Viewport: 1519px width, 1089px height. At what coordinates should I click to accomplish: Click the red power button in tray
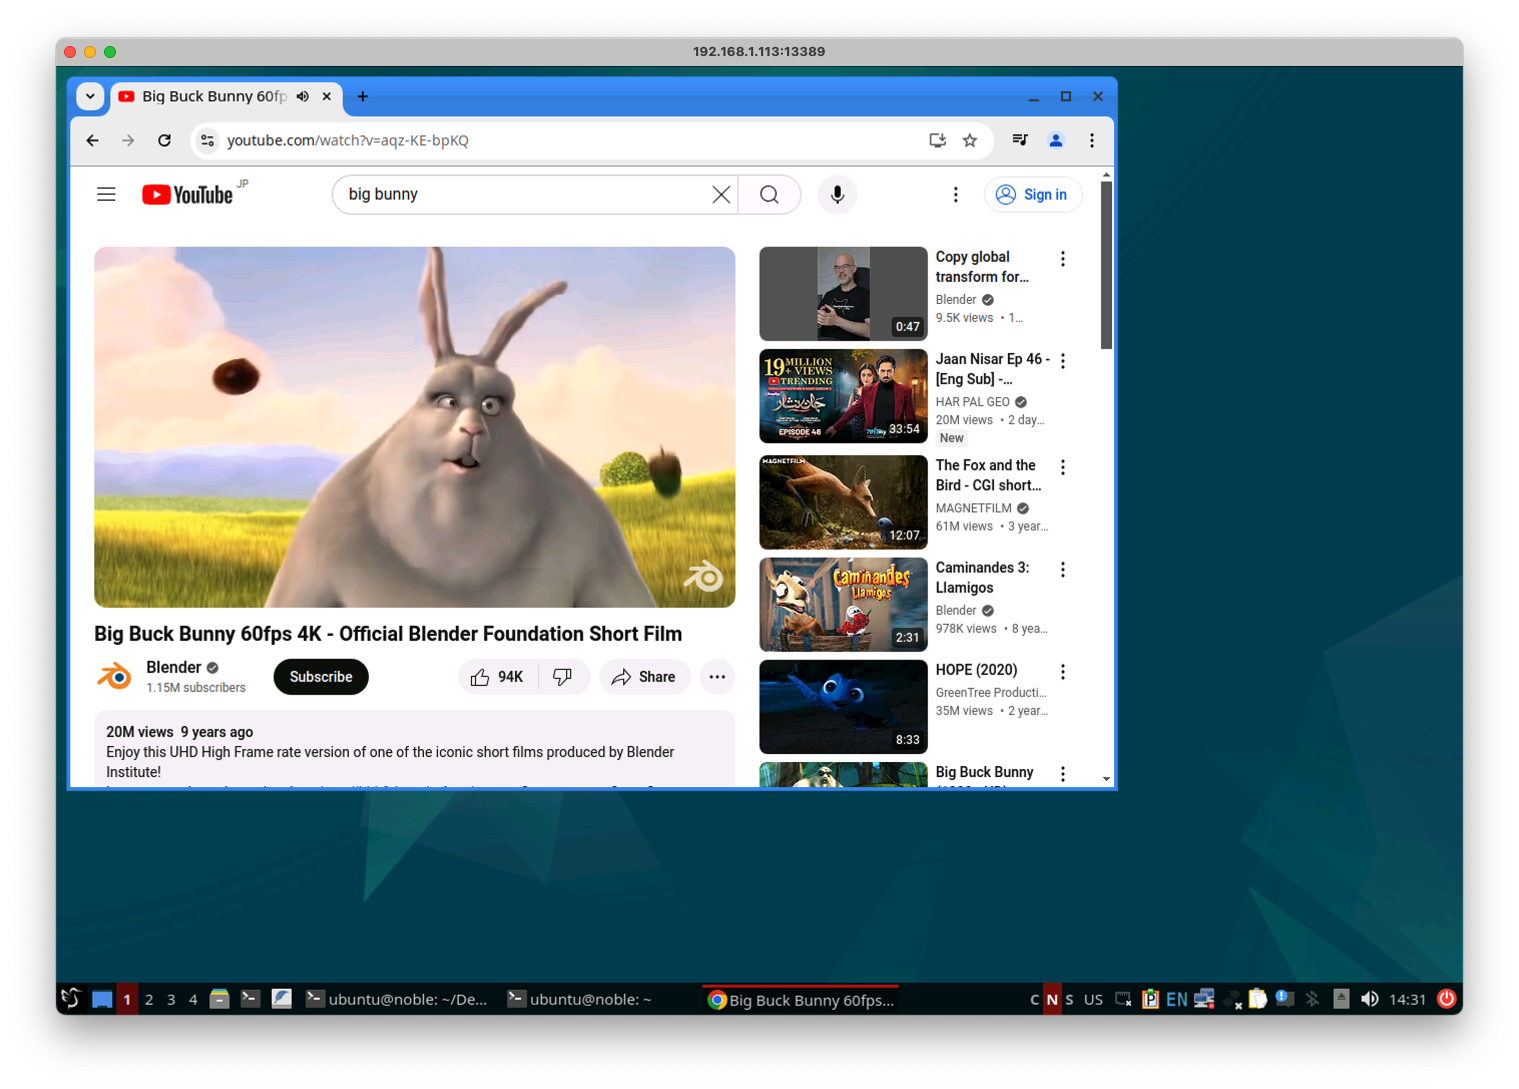(x=1446, y=999)
